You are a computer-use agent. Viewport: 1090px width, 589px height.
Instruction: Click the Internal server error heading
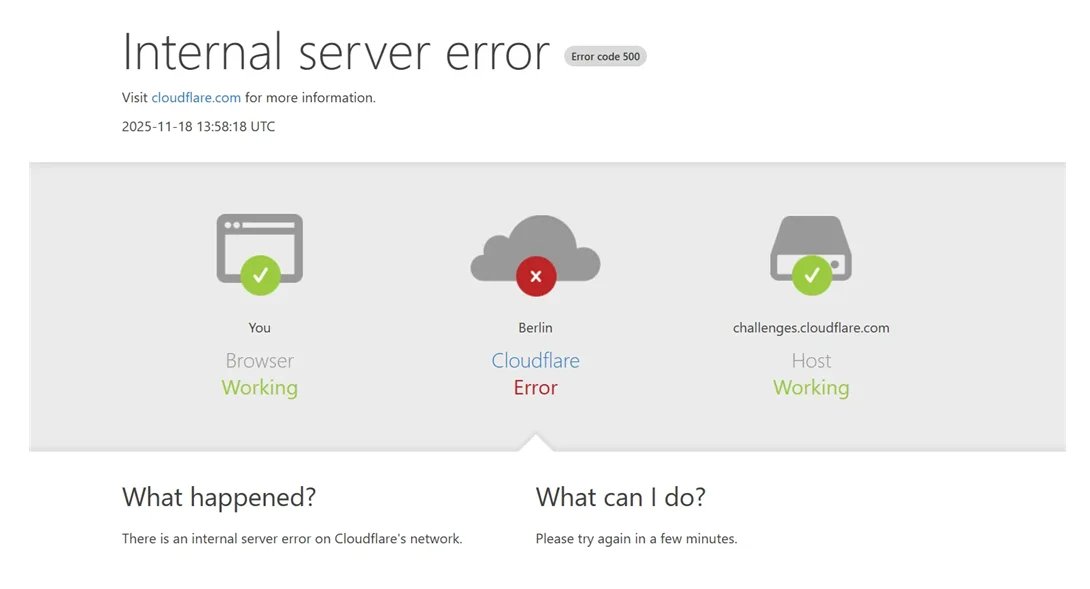(335, 52)
